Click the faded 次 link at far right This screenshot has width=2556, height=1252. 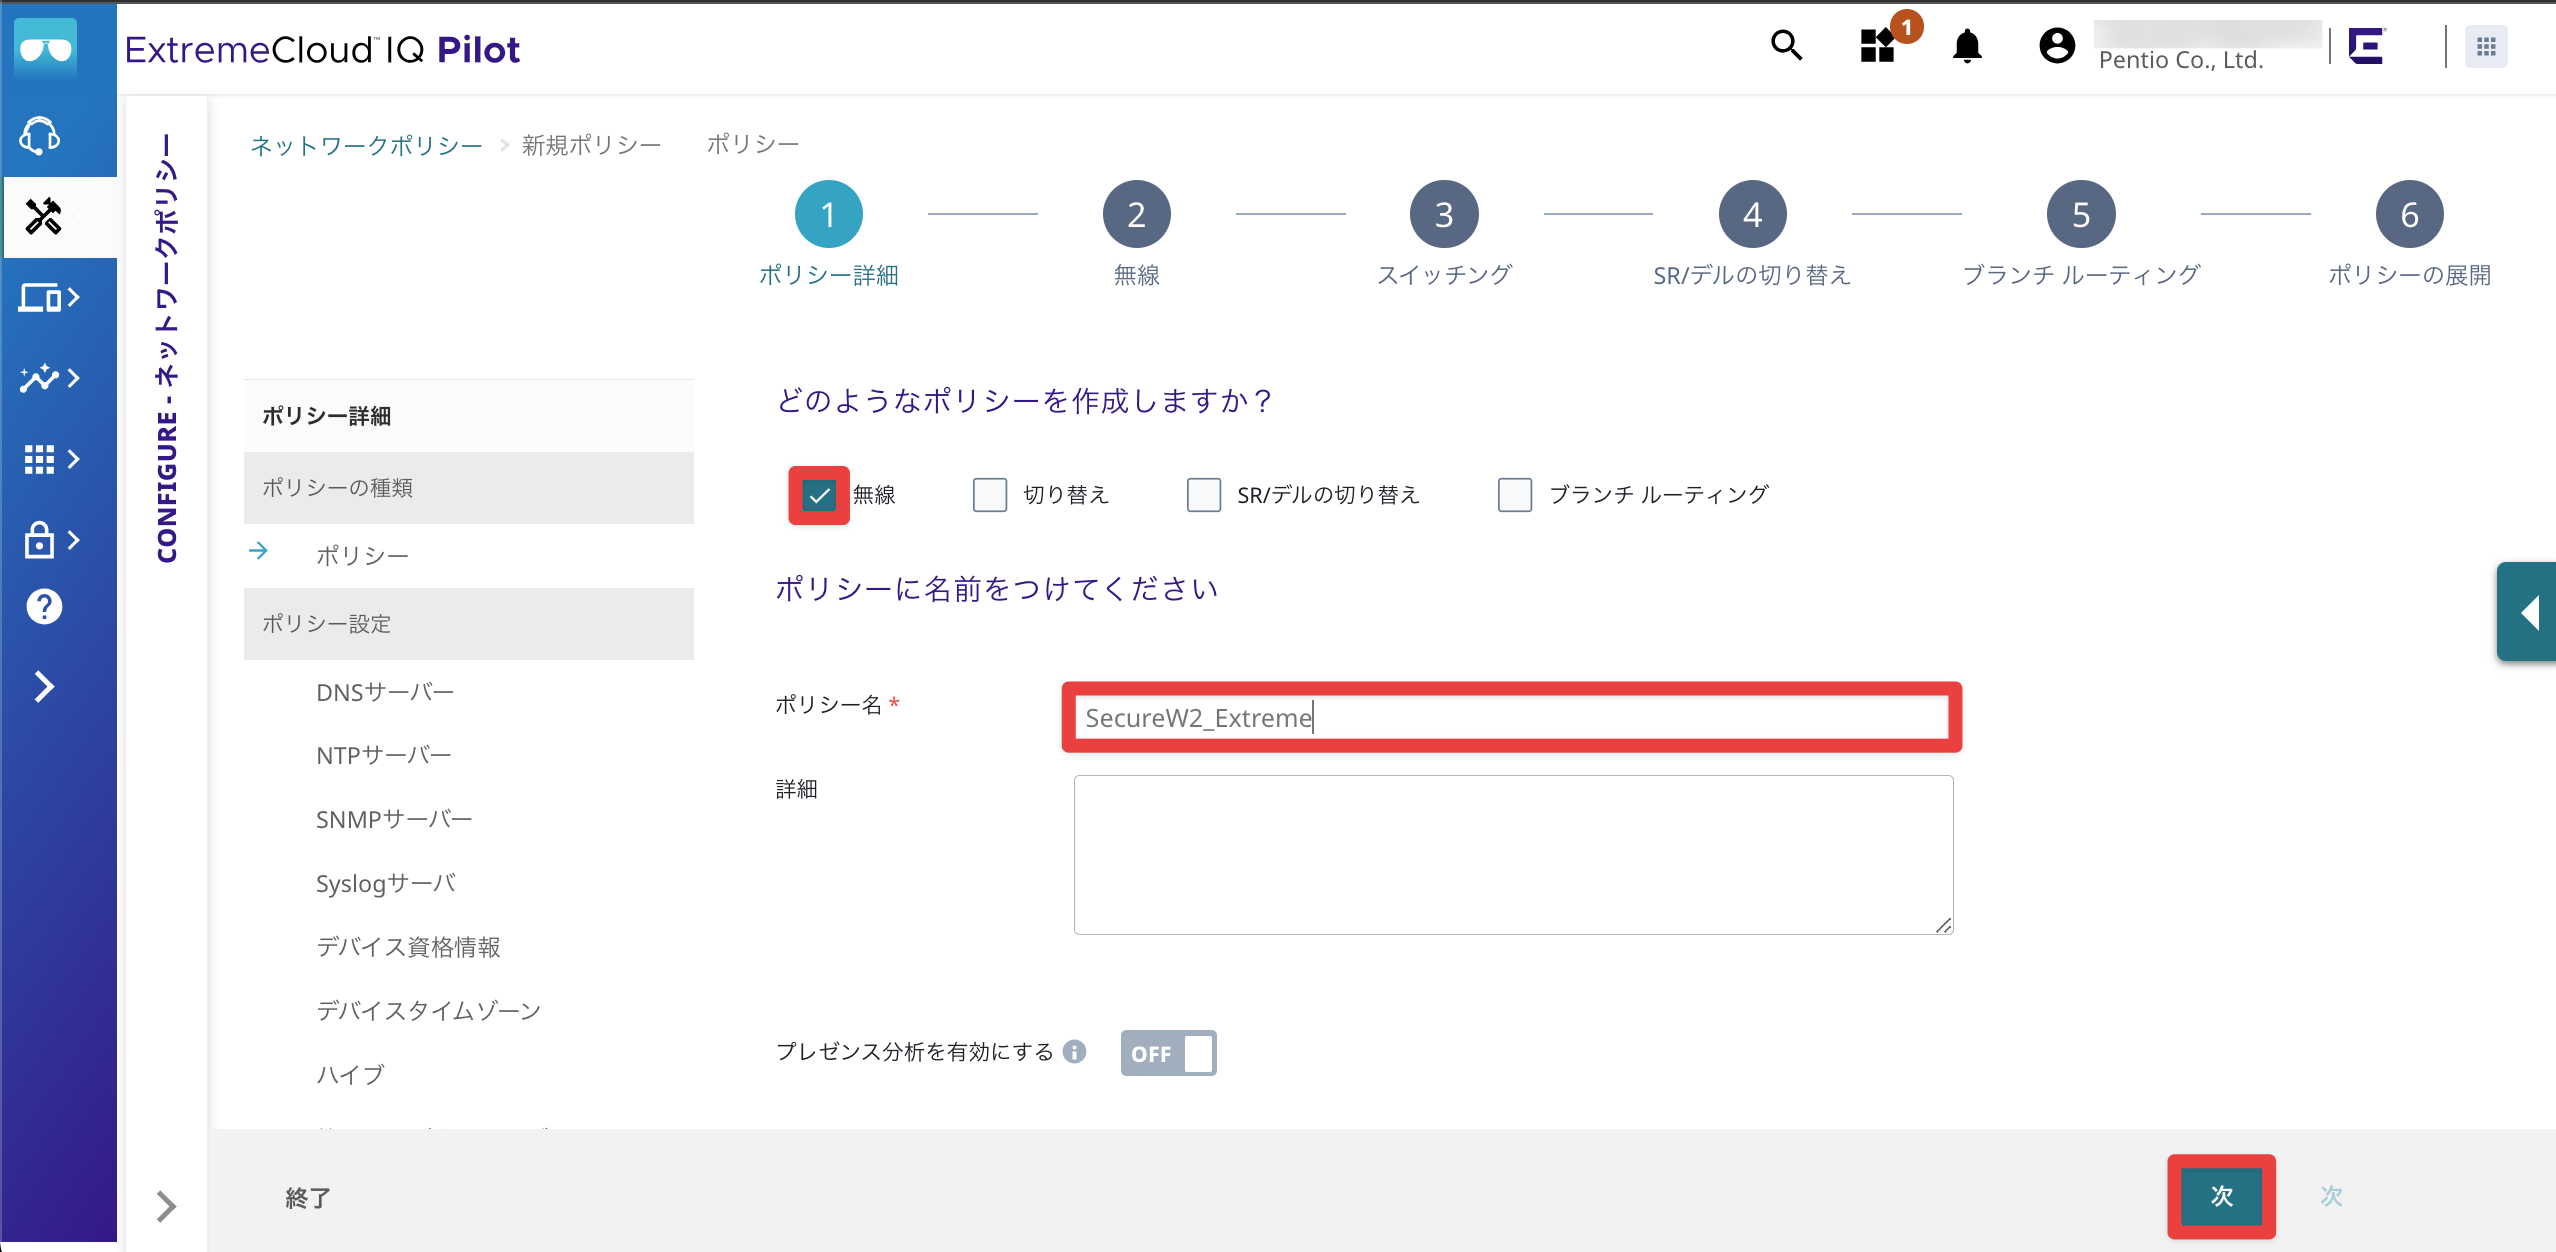(x=2331, y=1196)
